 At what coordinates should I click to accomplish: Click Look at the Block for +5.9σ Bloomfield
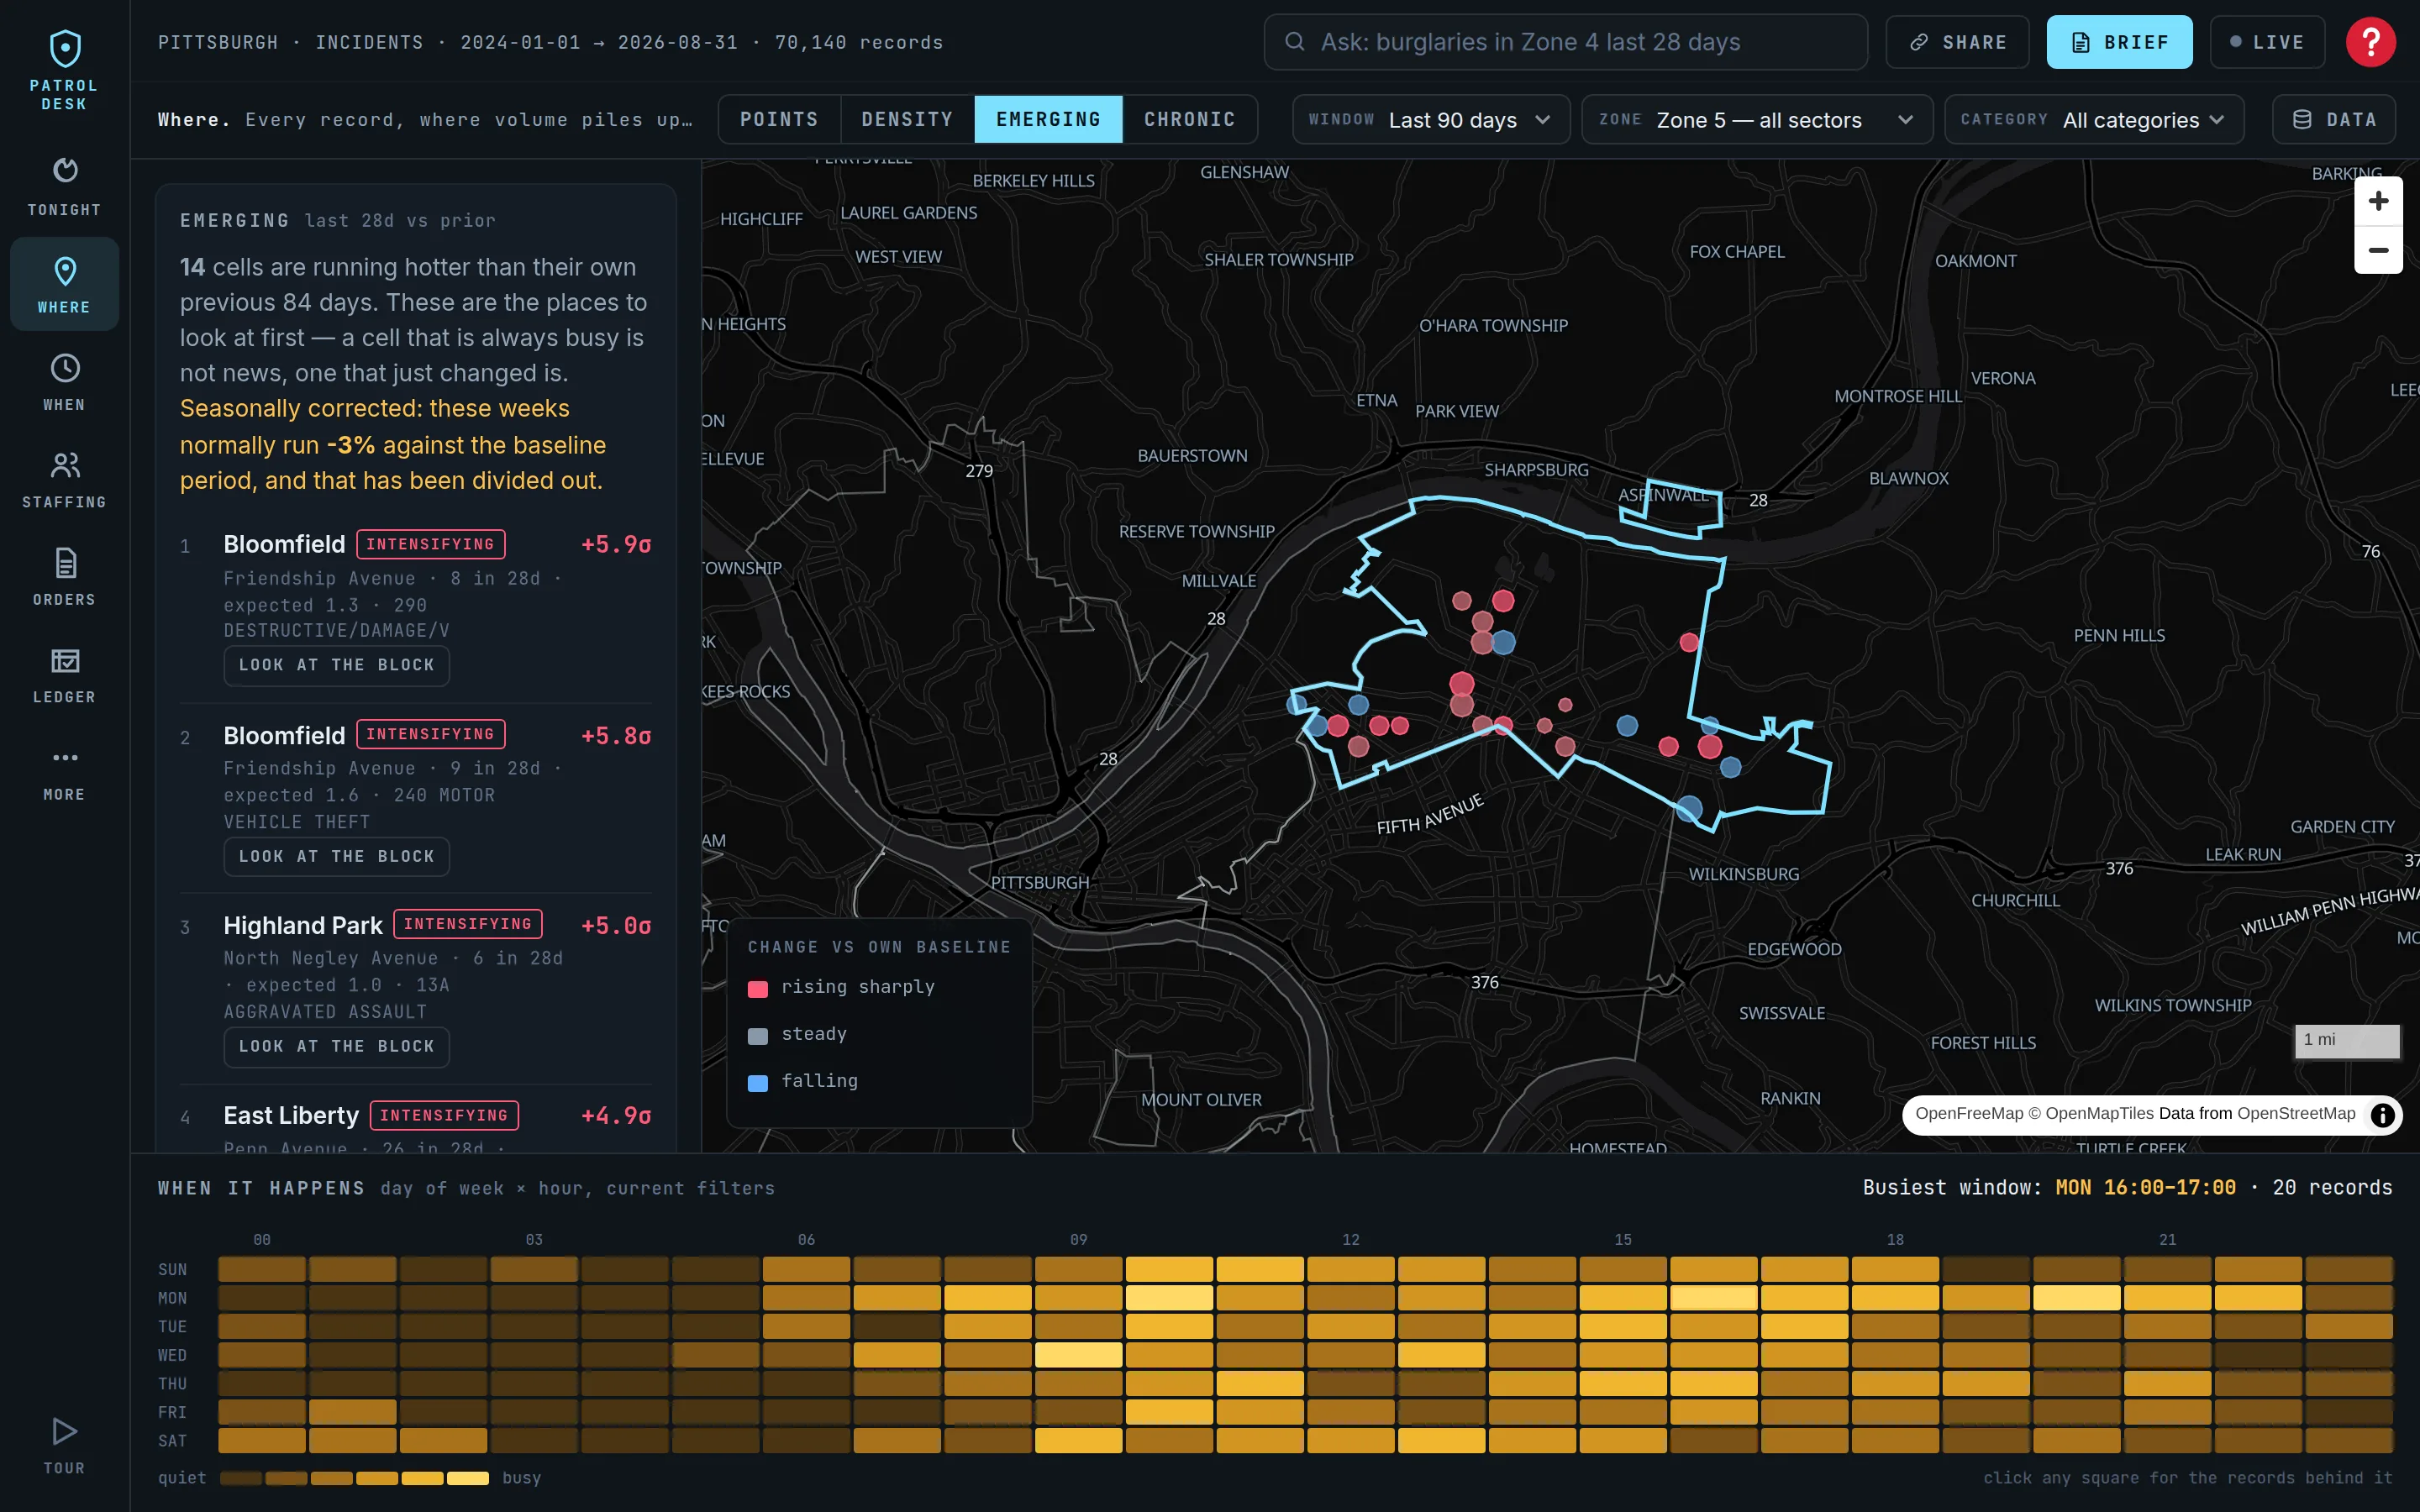pyautogui.click(x=336, y=665)
